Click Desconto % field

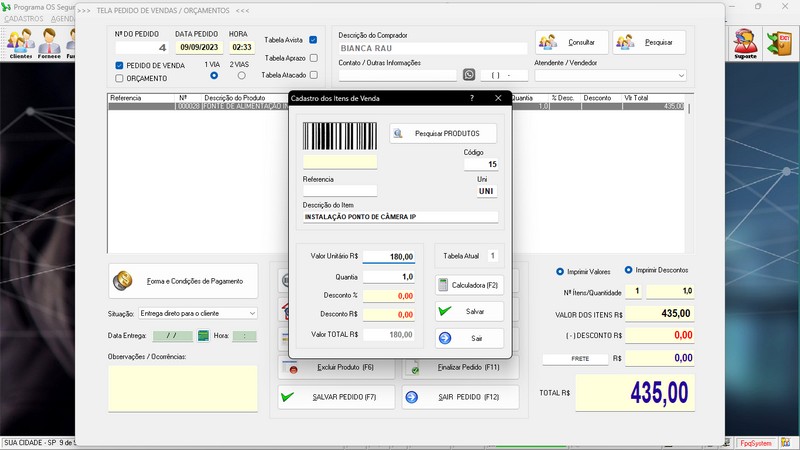389,296
